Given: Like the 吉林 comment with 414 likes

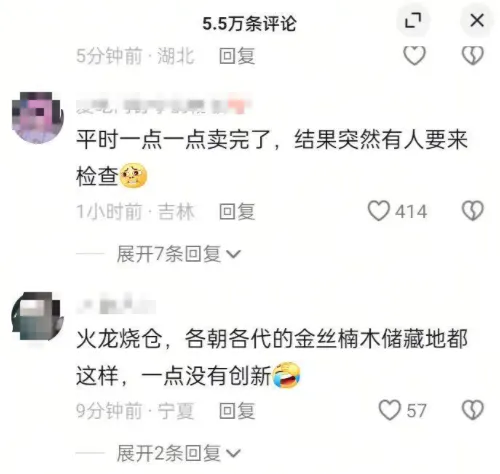Looking at the screenshot, I should [x=379, y=211].
